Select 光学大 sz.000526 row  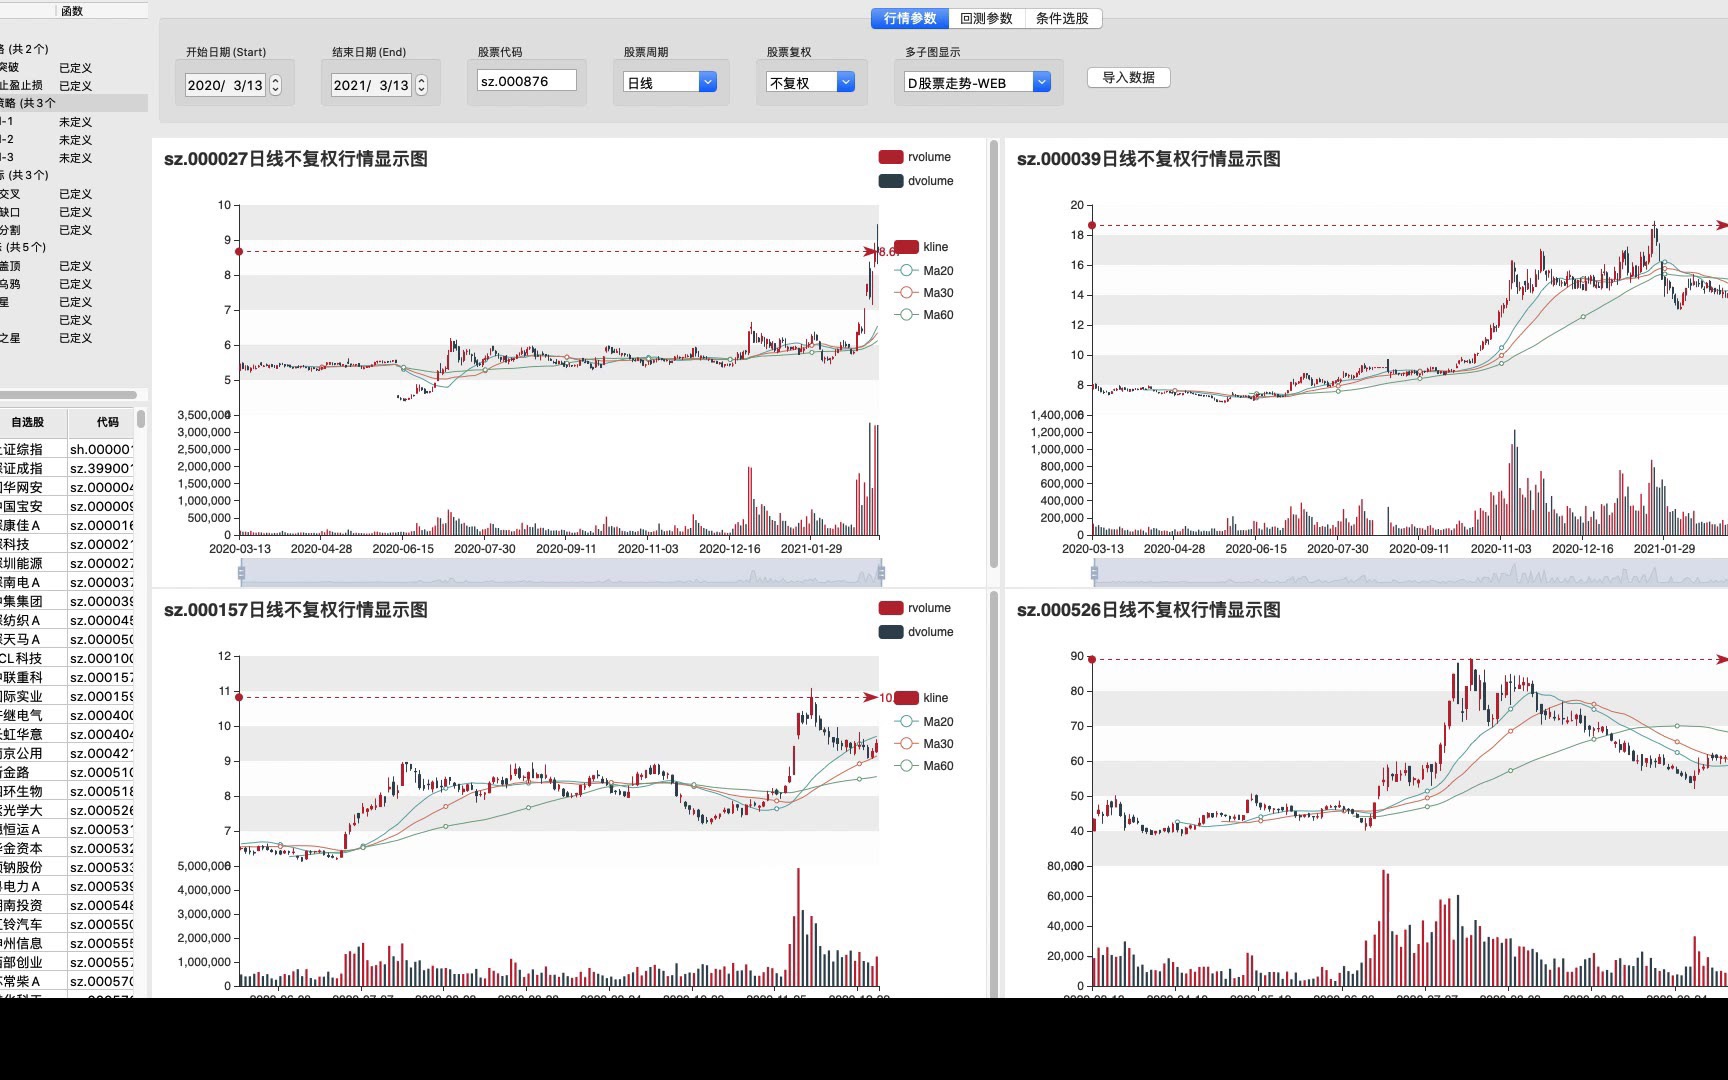pyautogui.click(x=67, y=810)
